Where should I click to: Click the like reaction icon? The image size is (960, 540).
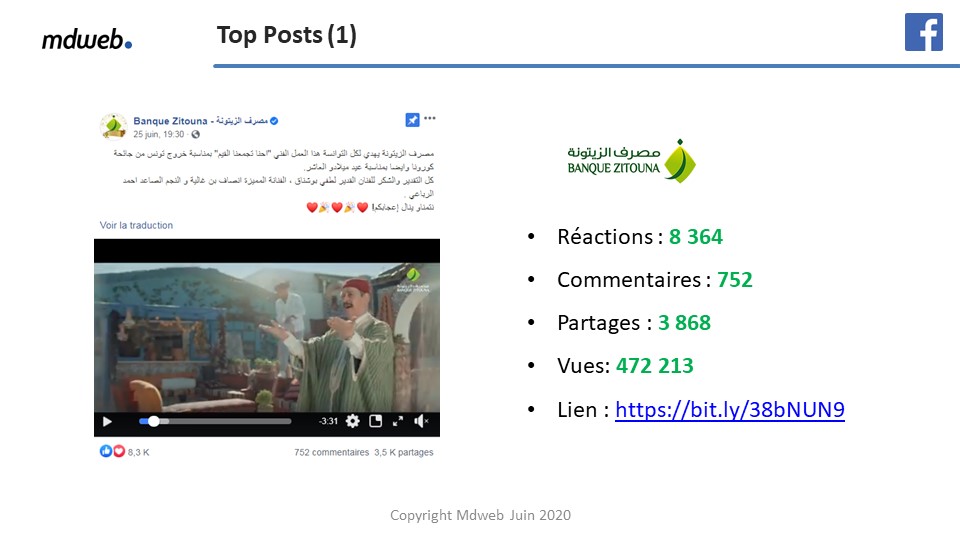(x=106, y=451)
